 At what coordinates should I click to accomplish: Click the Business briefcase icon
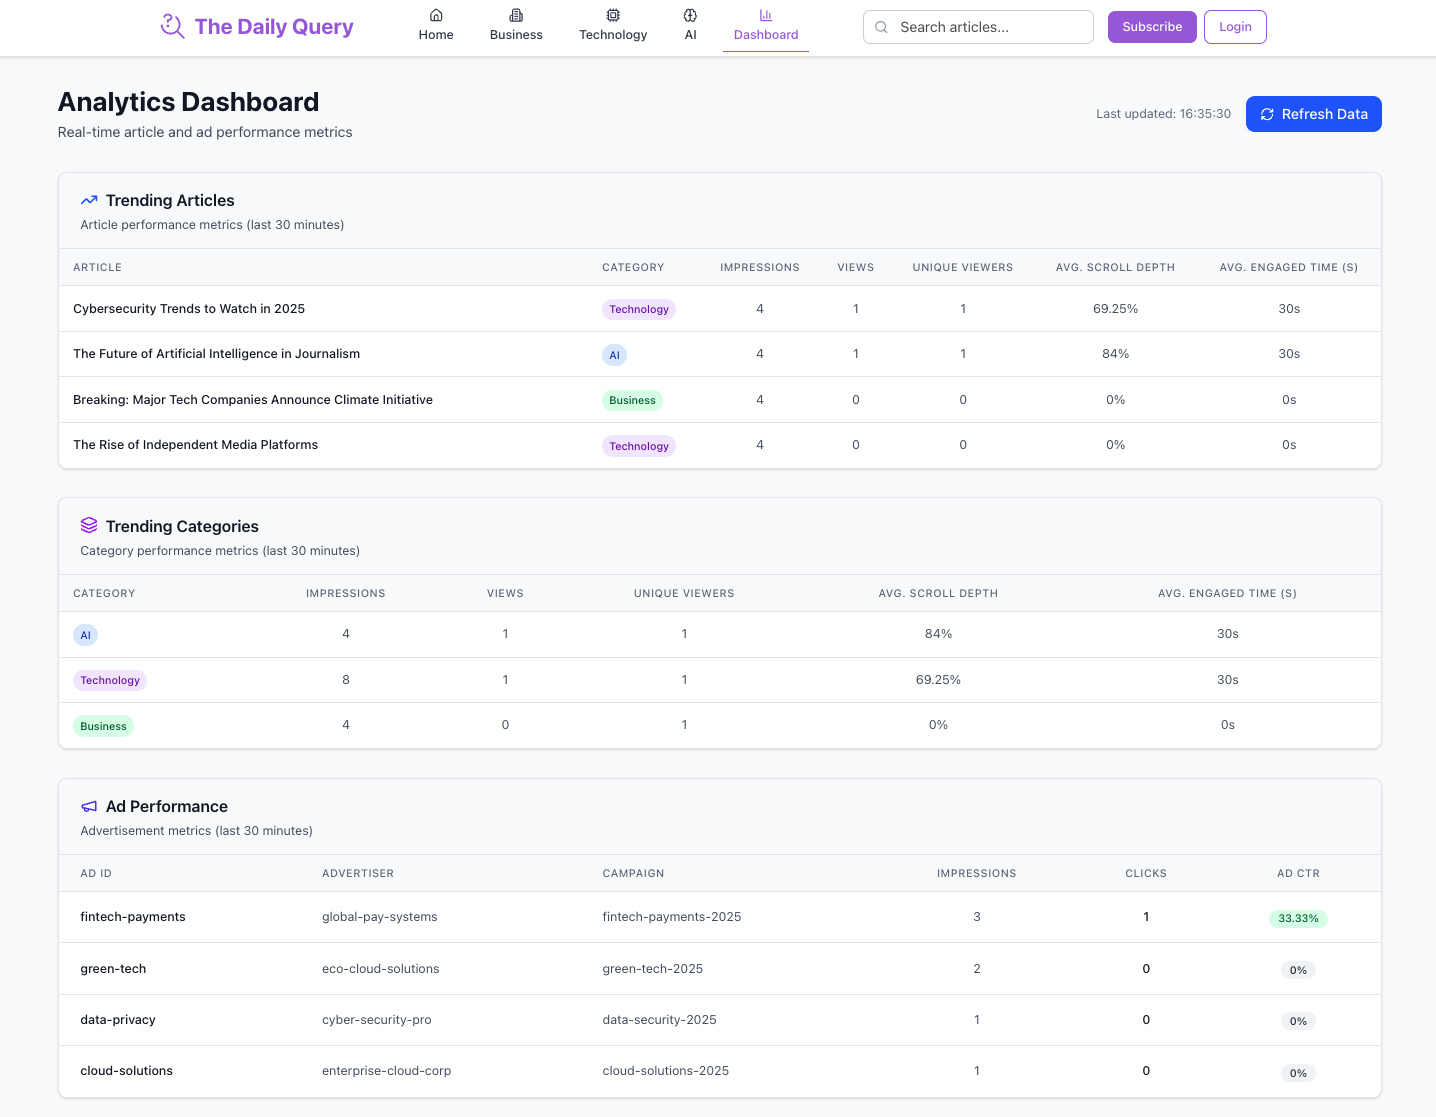coord(515,15)
